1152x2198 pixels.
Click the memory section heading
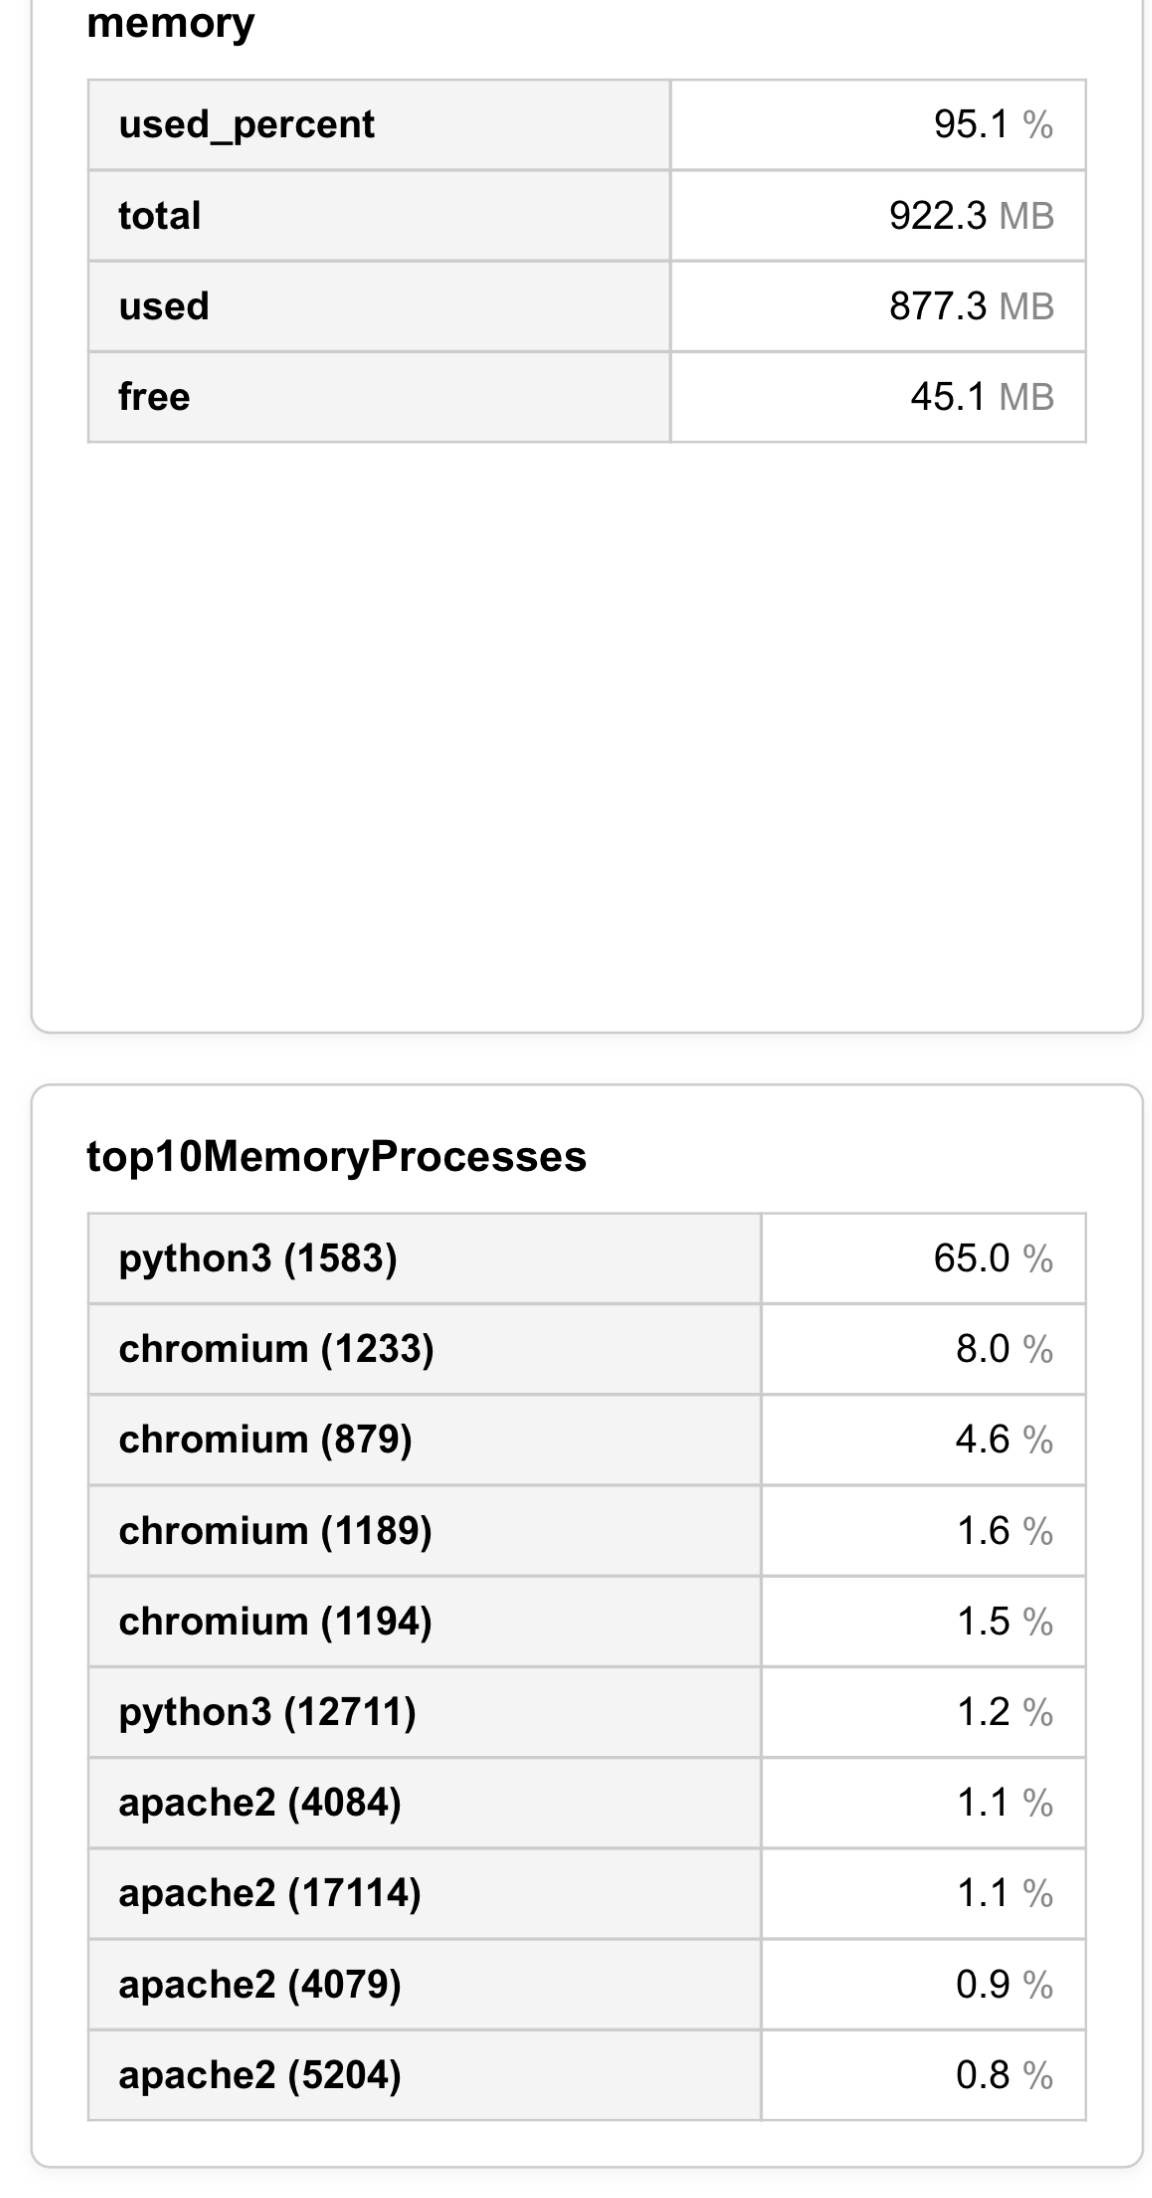[x=170, y=24]
